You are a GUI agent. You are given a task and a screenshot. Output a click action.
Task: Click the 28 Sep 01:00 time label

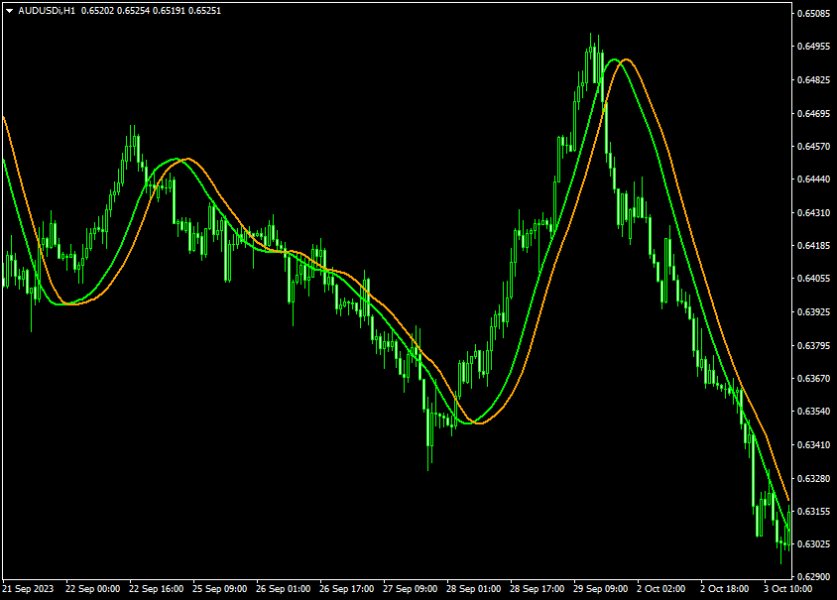(473, 589)
